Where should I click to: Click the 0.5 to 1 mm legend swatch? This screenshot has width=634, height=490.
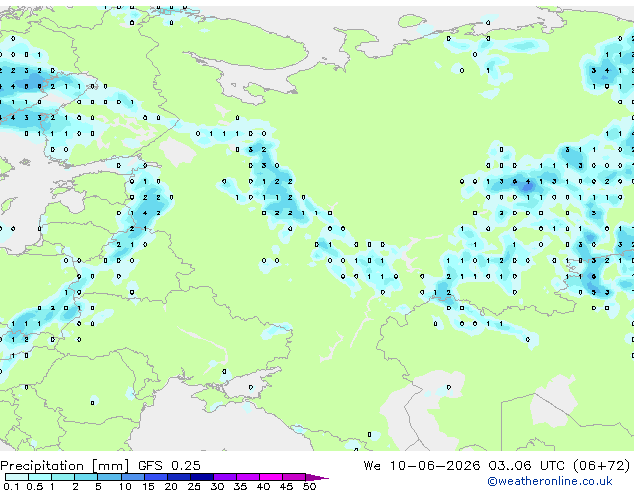[x=40, y=477]
